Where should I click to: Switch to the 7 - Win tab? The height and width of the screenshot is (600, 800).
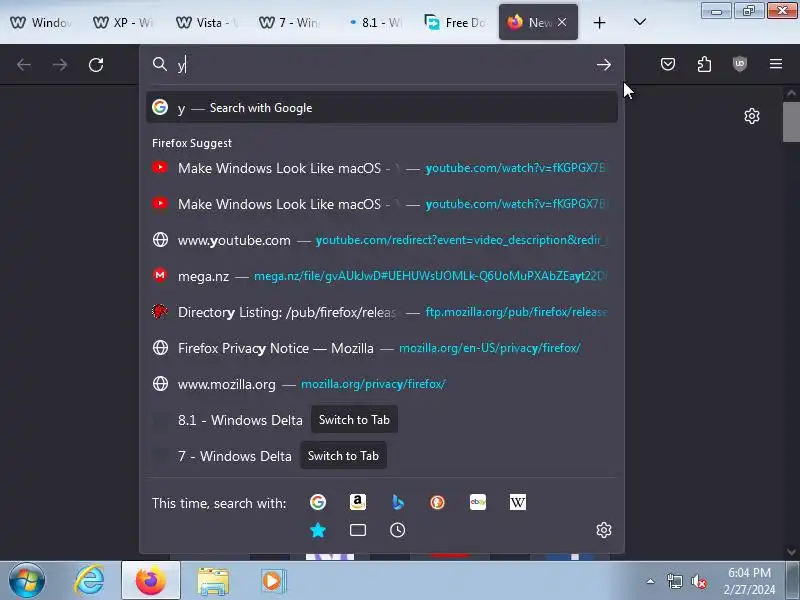[289, 22]
